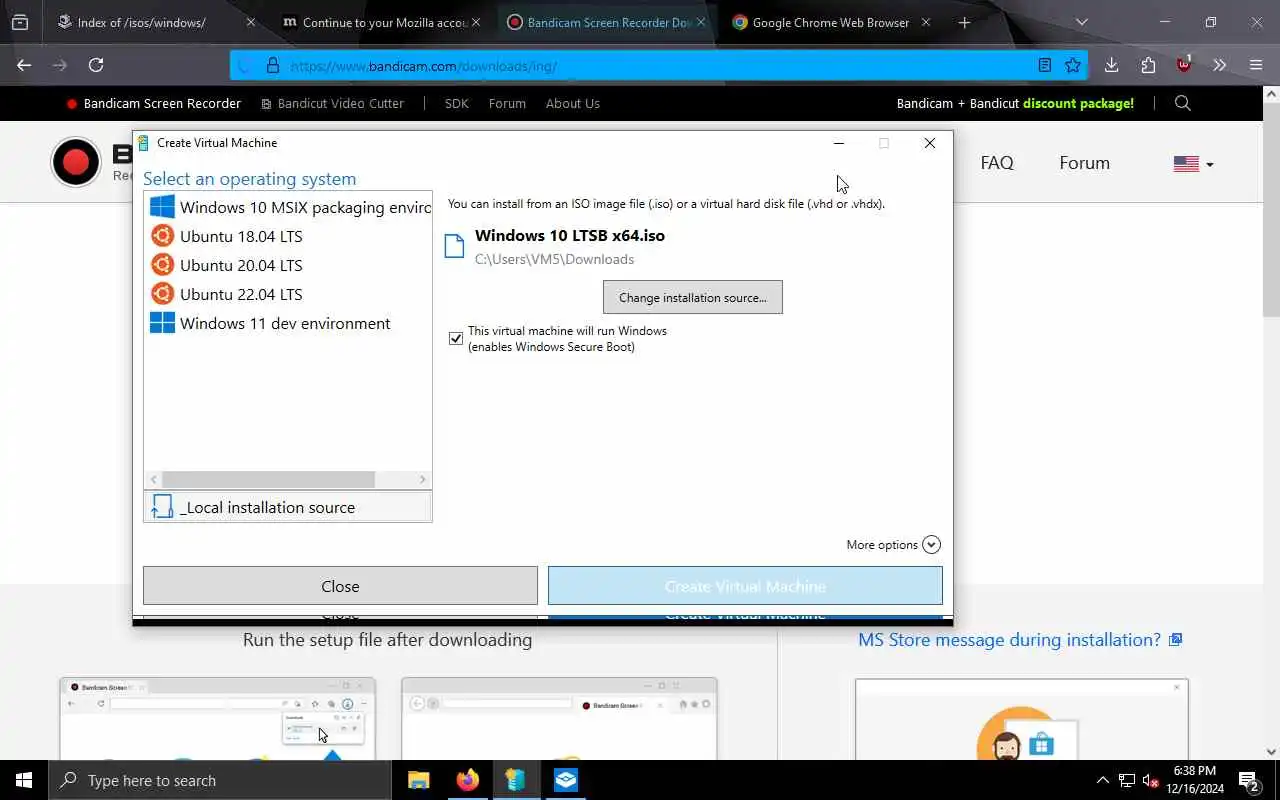Select Windows 10 MSIX packaging environment

click(x=288, y=207)
